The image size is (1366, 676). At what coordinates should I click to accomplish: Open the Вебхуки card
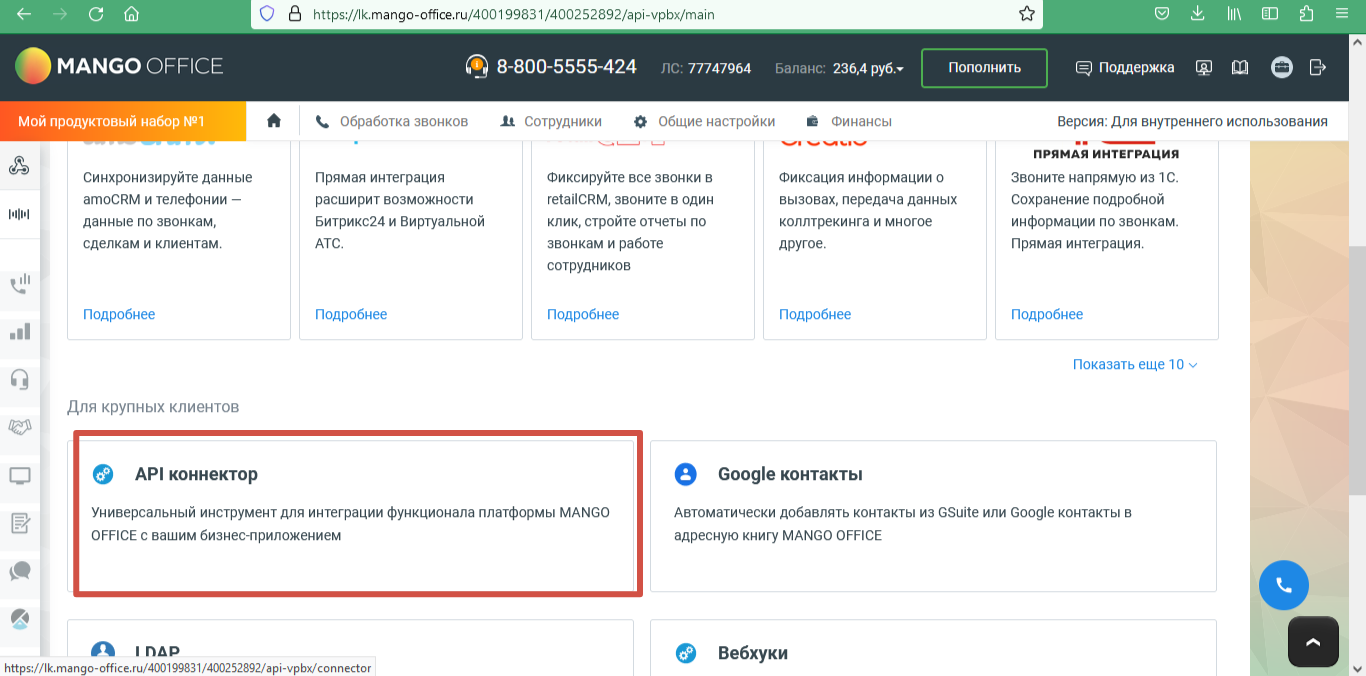point(933,648)
